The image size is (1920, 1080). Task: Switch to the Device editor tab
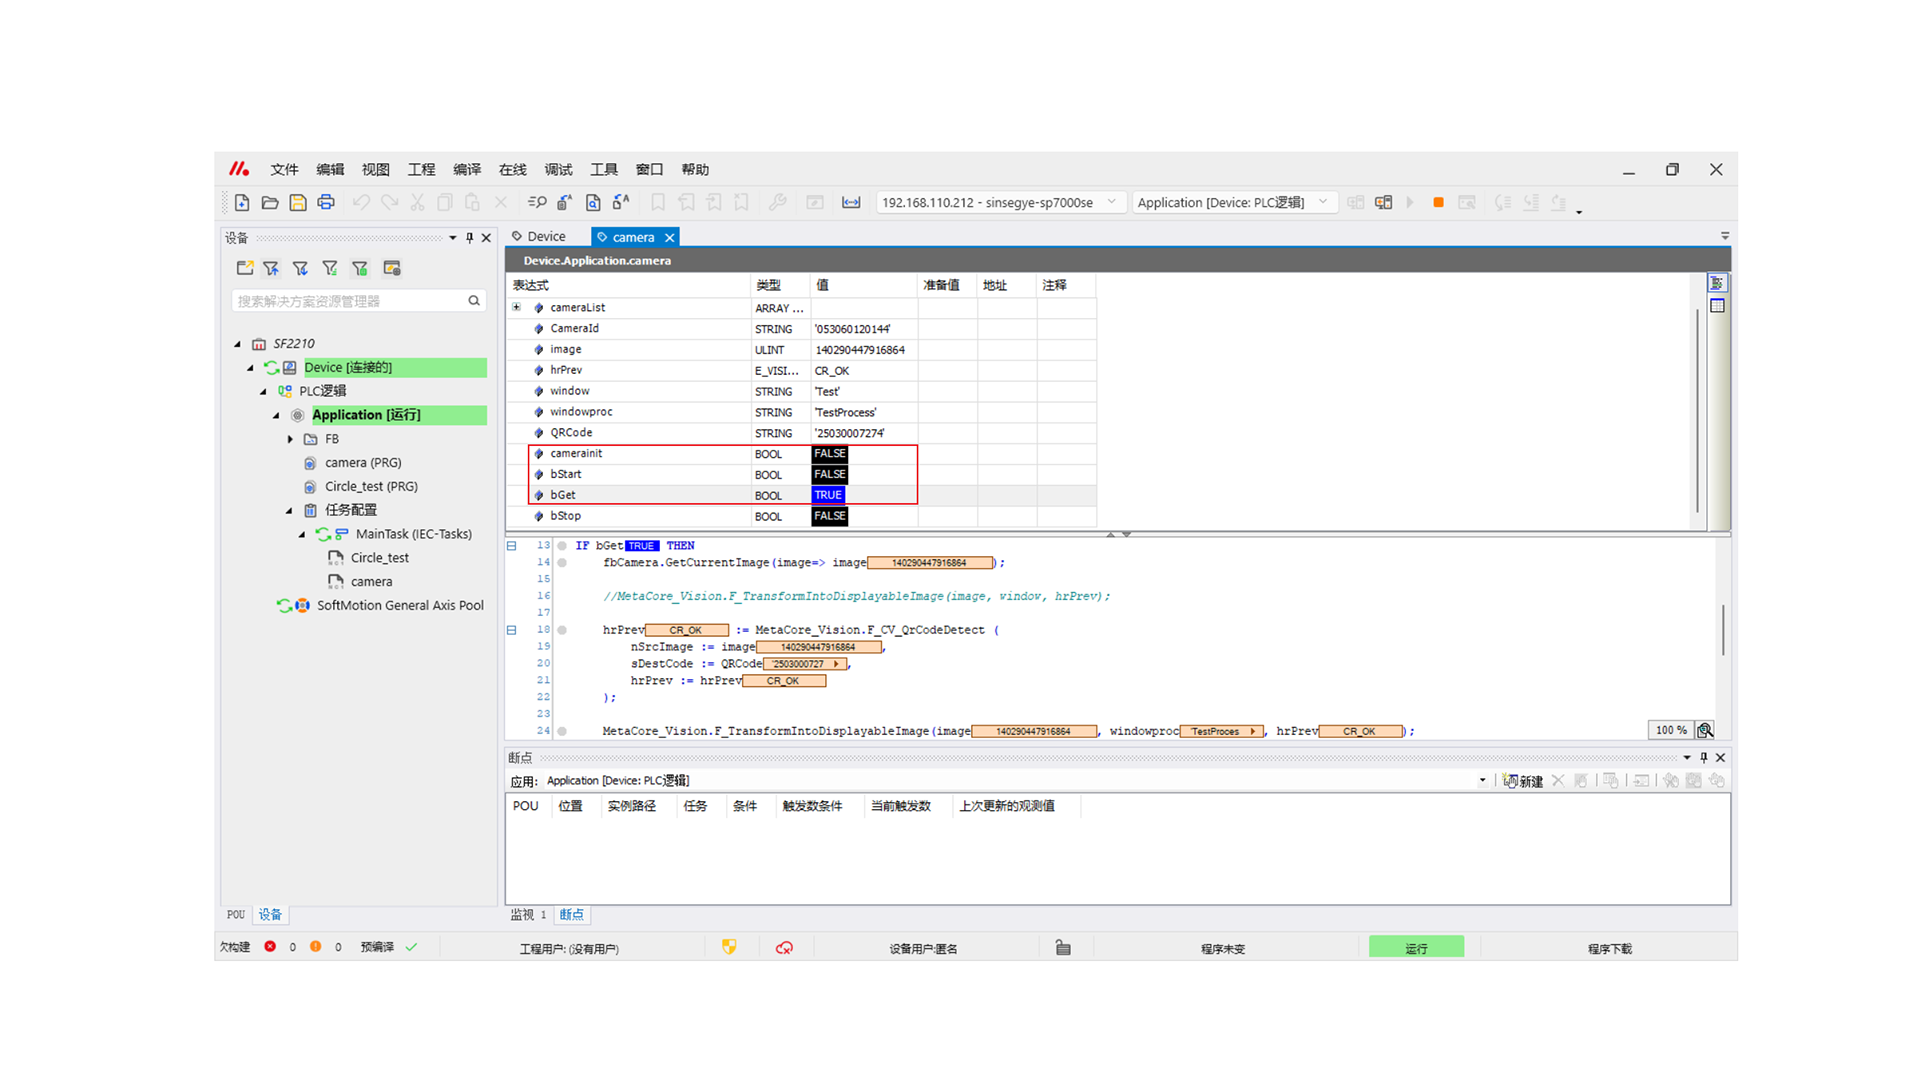(x=546, y=237)
